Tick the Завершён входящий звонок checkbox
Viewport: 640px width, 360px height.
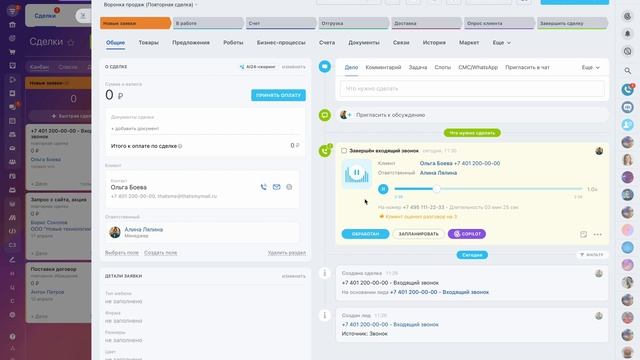click(344, 151)
